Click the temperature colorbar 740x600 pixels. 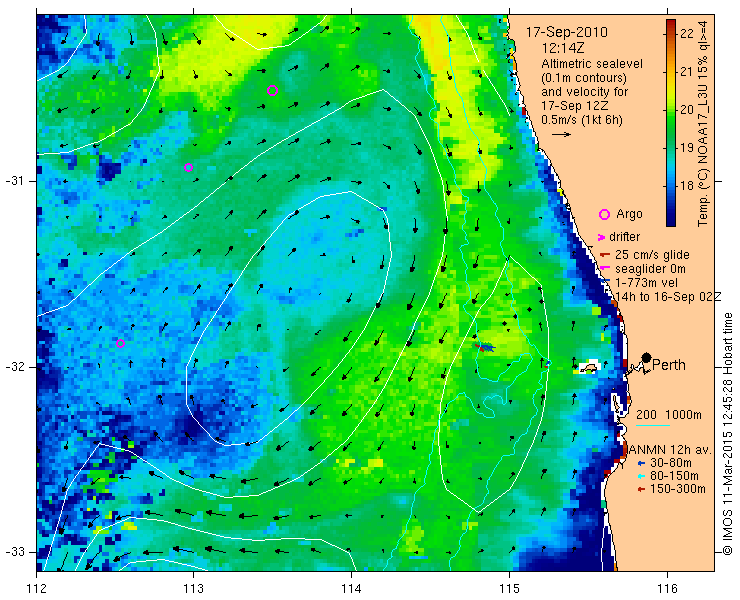pyautogui.click(x=671, y=123)
